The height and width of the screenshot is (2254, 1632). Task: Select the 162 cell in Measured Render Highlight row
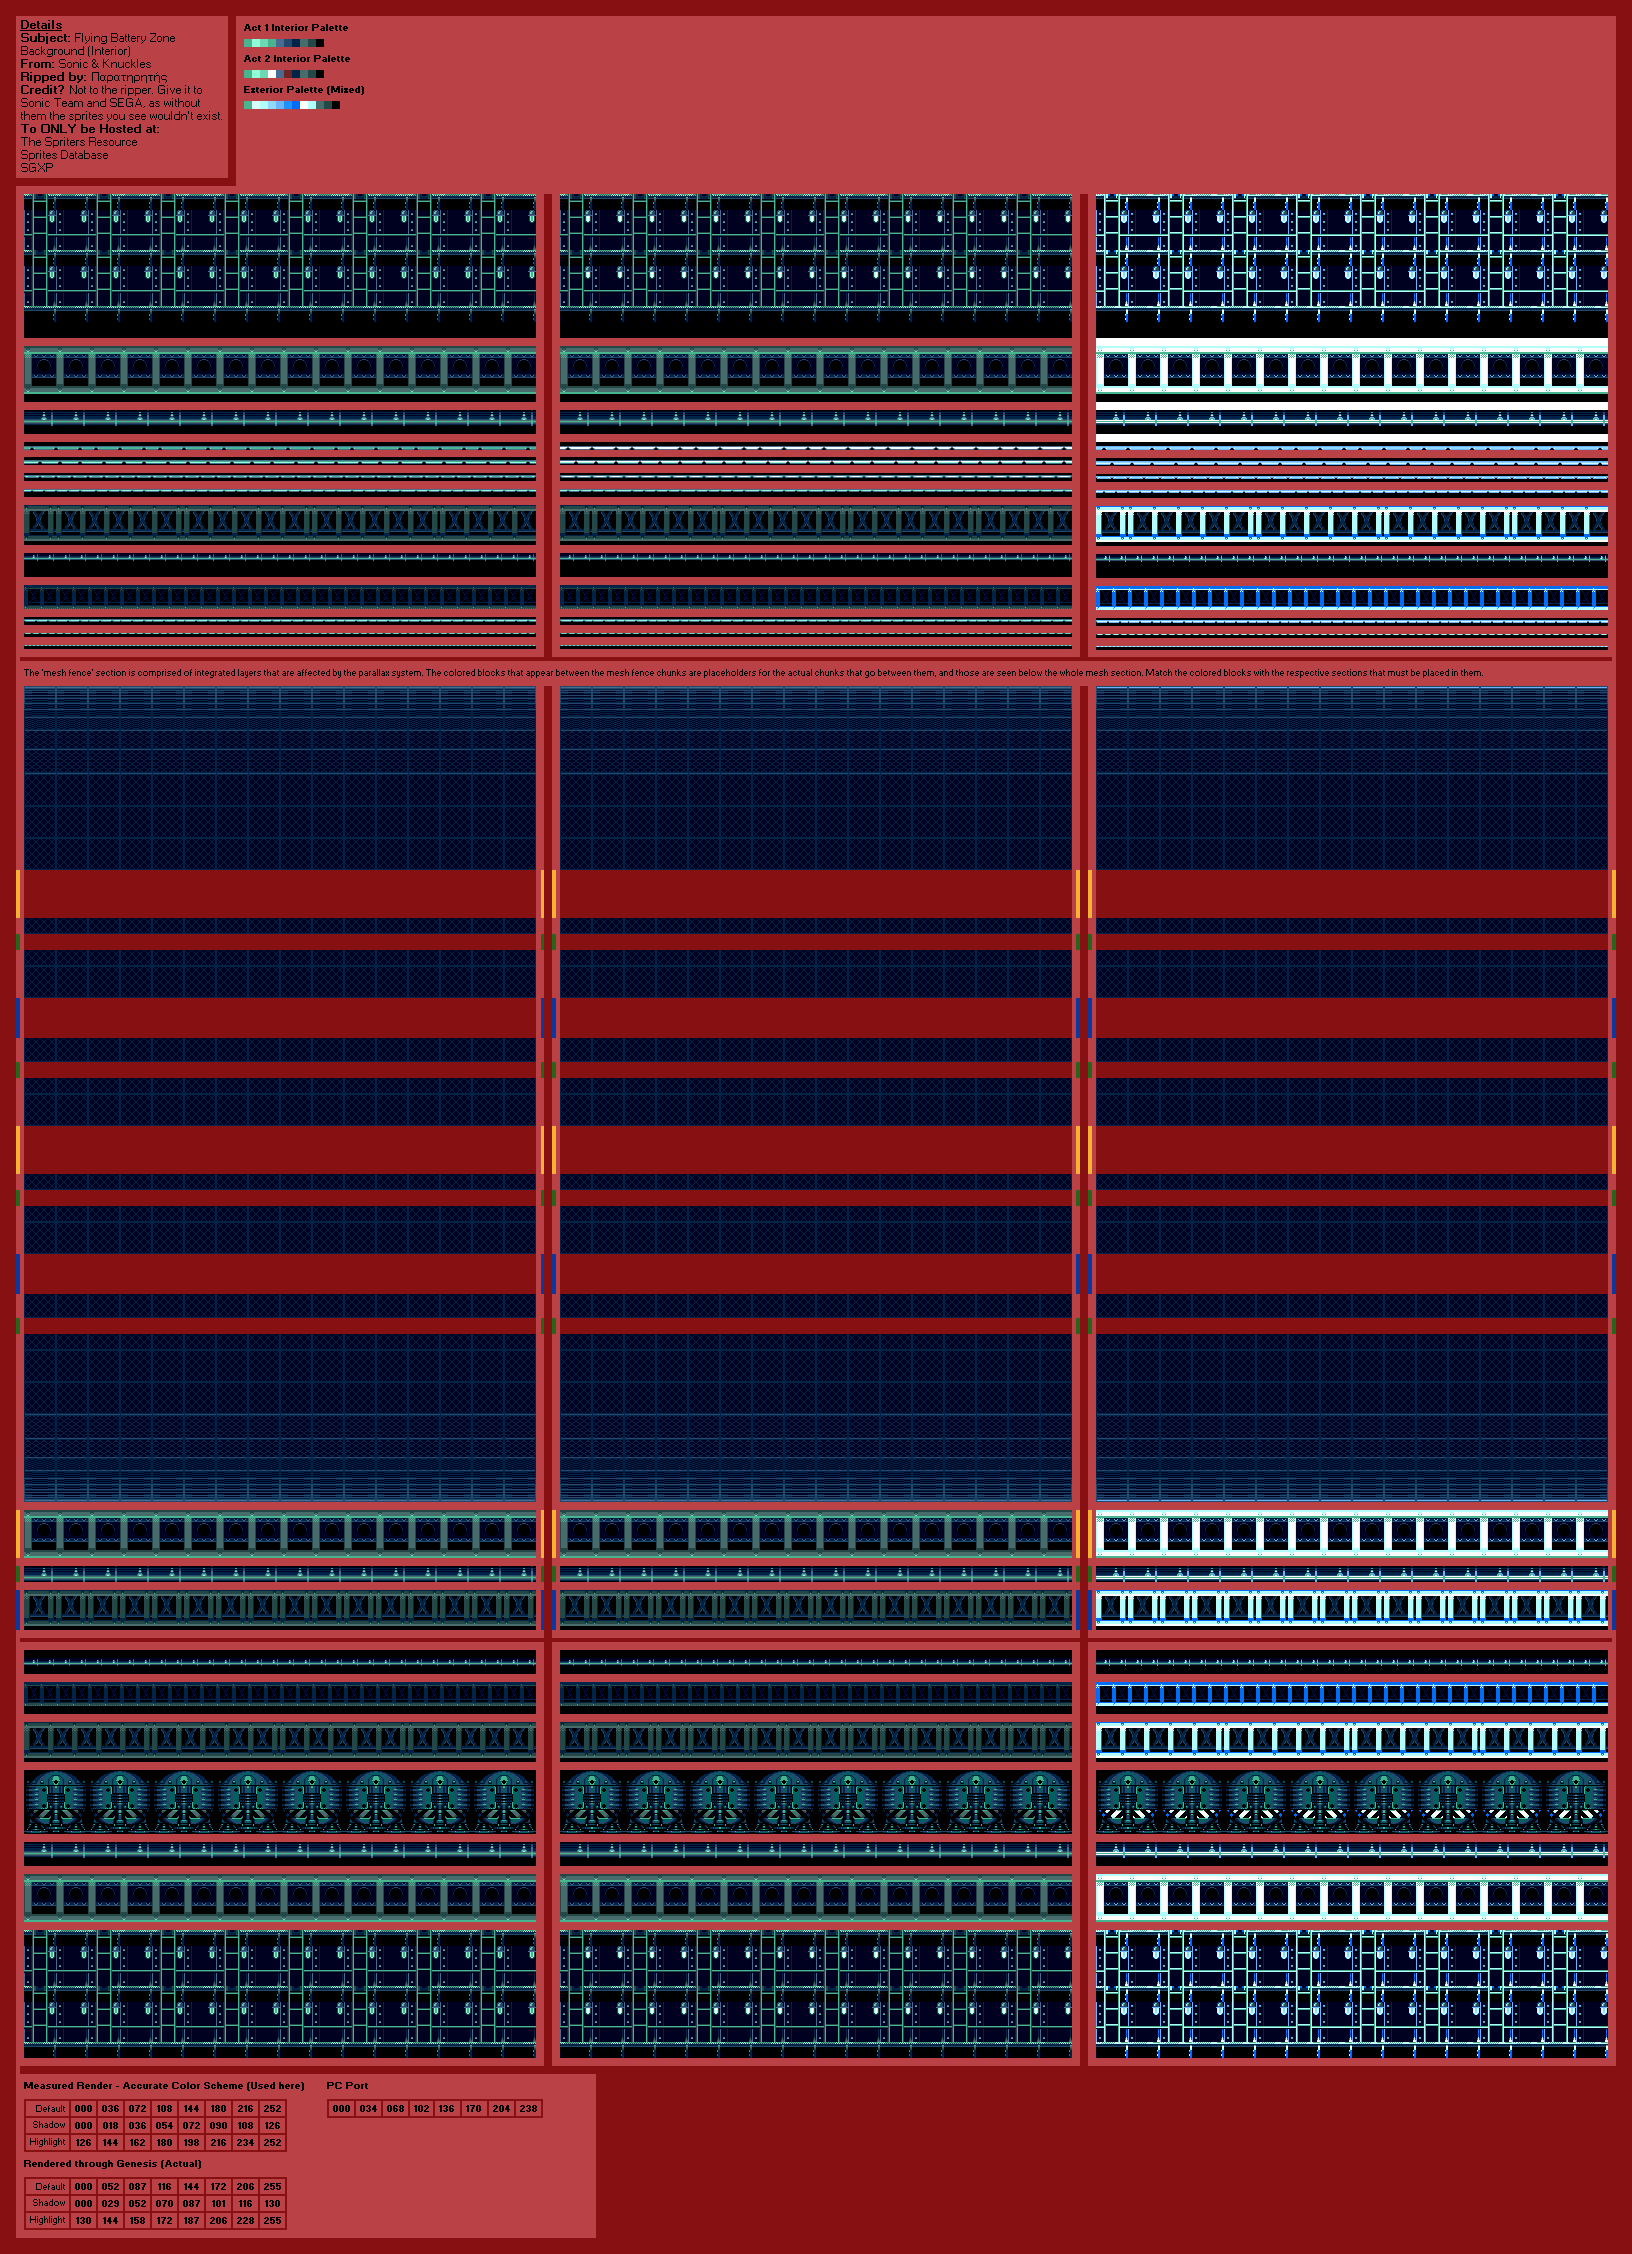tap(137, 2143)
